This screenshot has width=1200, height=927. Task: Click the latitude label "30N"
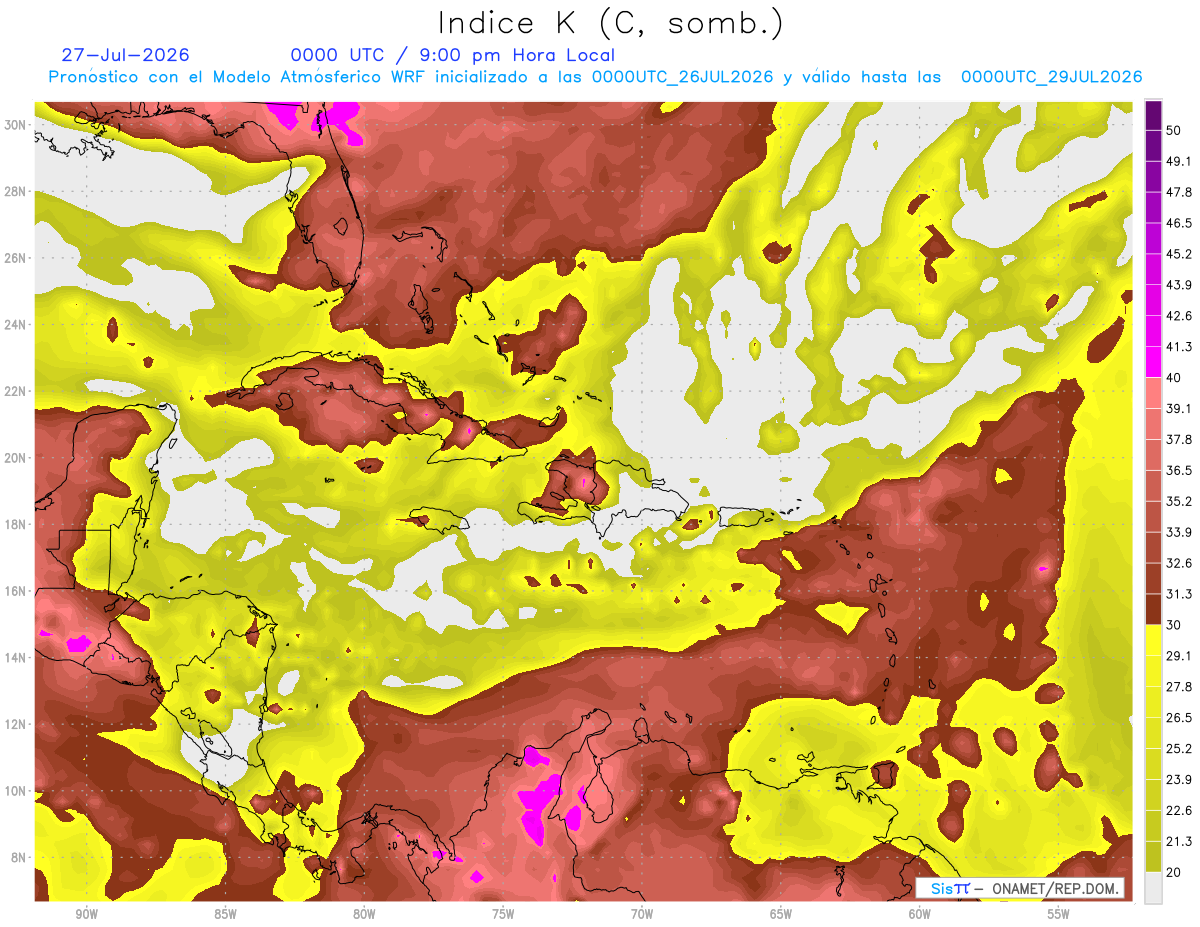(16, 125)
